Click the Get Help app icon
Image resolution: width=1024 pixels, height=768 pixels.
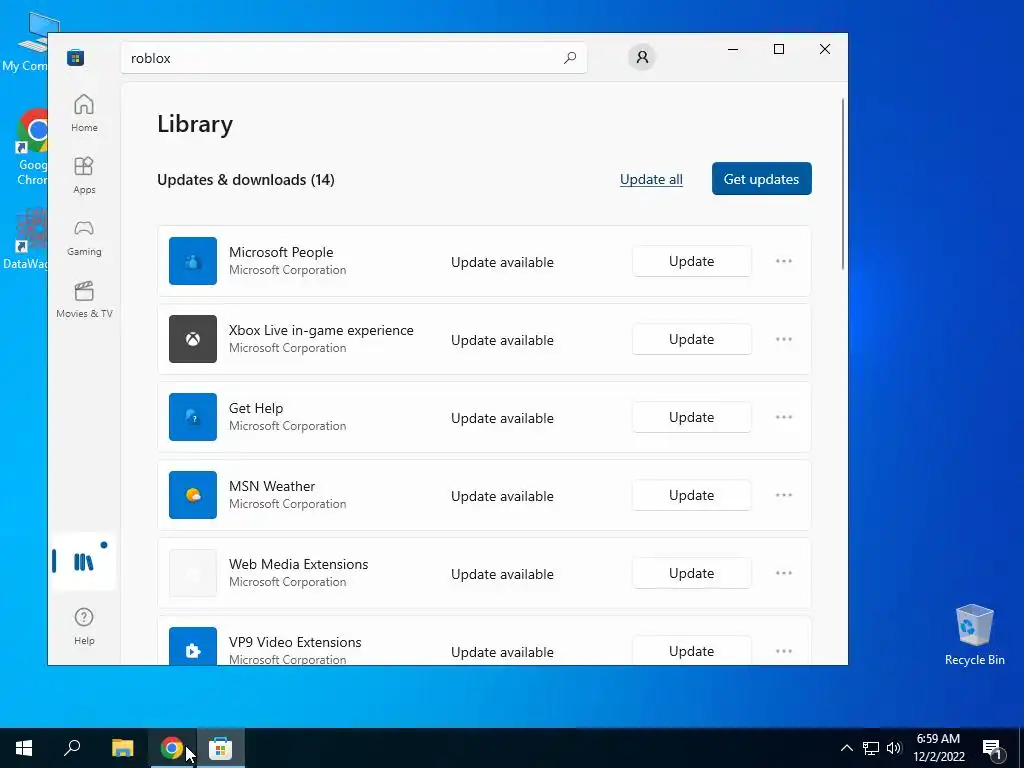(x=193, y=417)
